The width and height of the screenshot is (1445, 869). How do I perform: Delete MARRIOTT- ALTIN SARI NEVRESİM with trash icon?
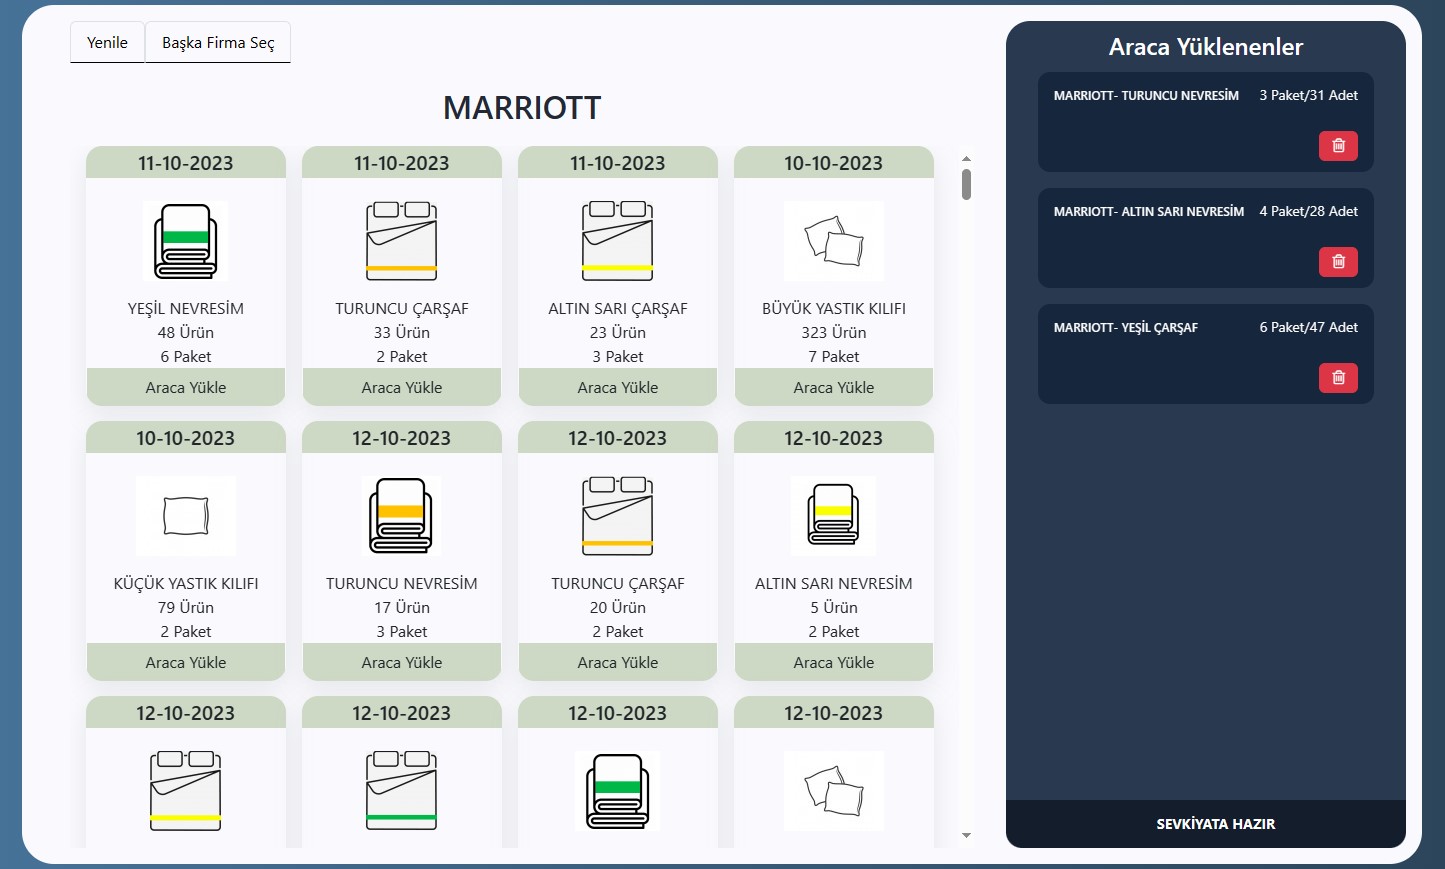tap(1338, 262)
